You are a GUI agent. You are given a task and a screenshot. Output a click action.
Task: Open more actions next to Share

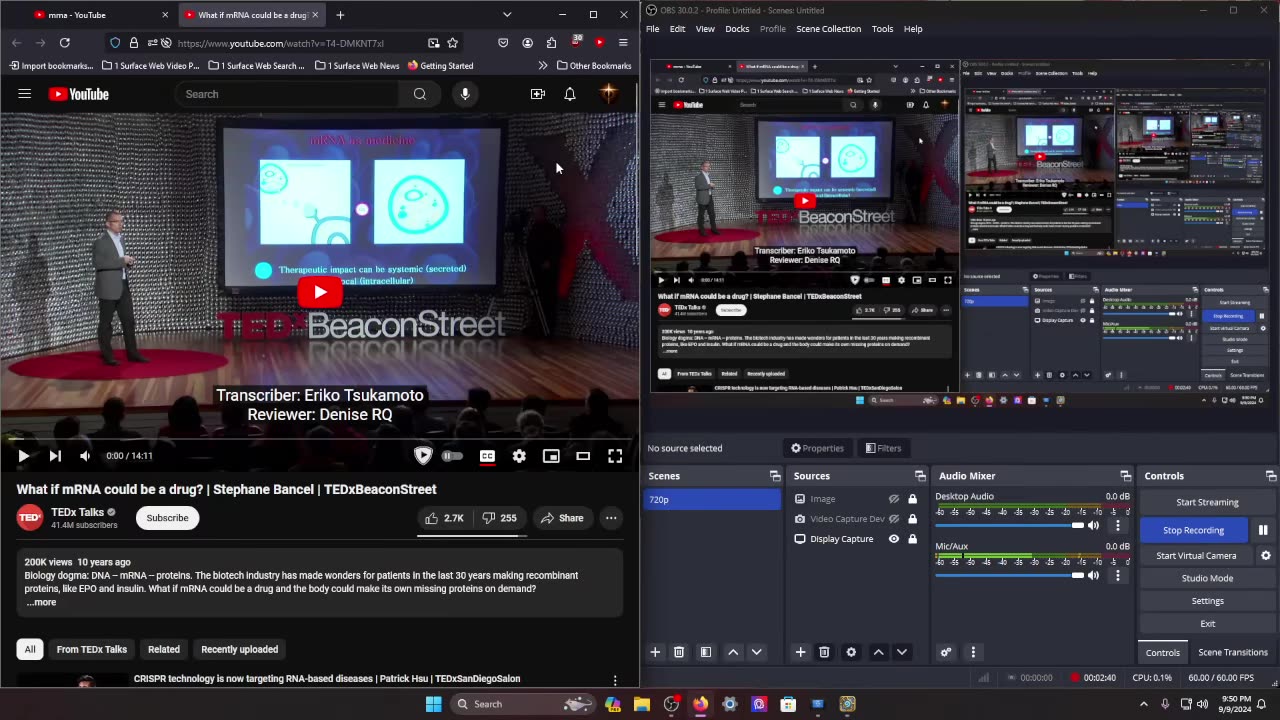pos(611,518)
